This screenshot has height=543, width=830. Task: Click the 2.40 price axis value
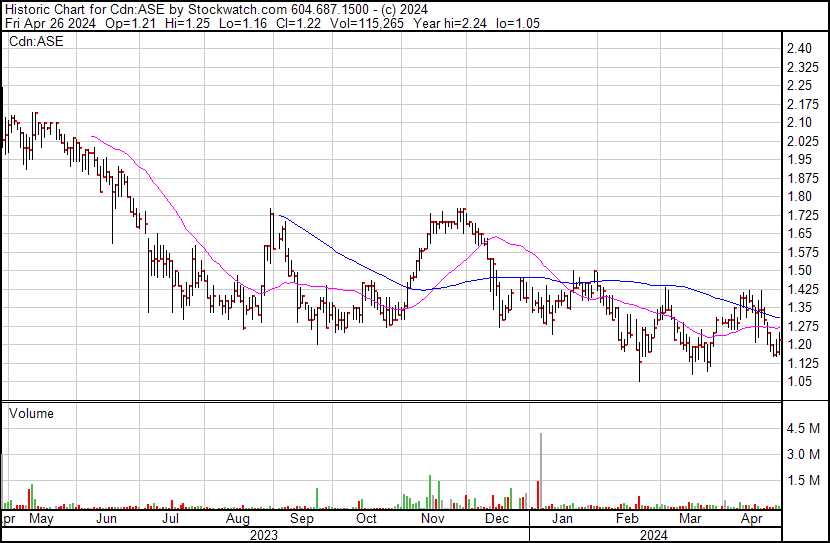(x=799, y=49)
